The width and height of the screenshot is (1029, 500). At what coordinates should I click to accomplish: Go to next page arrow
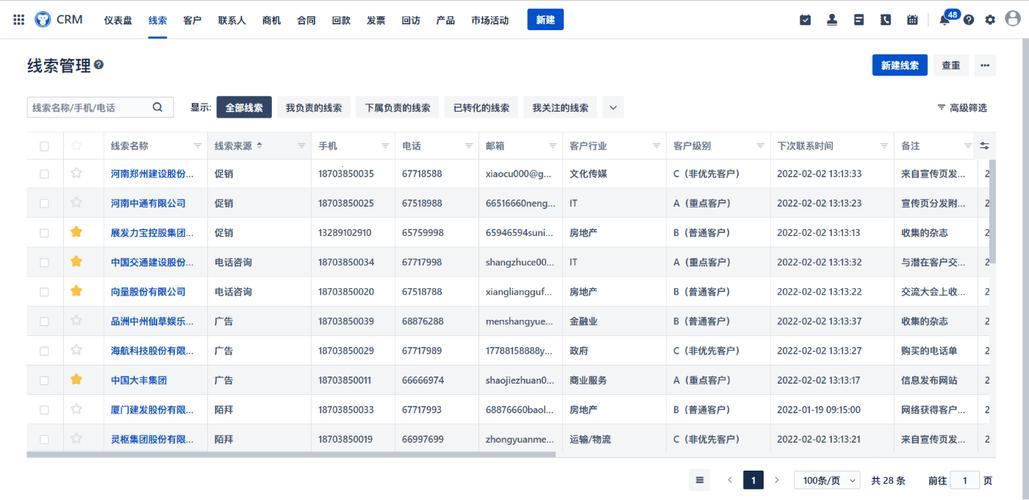click(777, 480)
